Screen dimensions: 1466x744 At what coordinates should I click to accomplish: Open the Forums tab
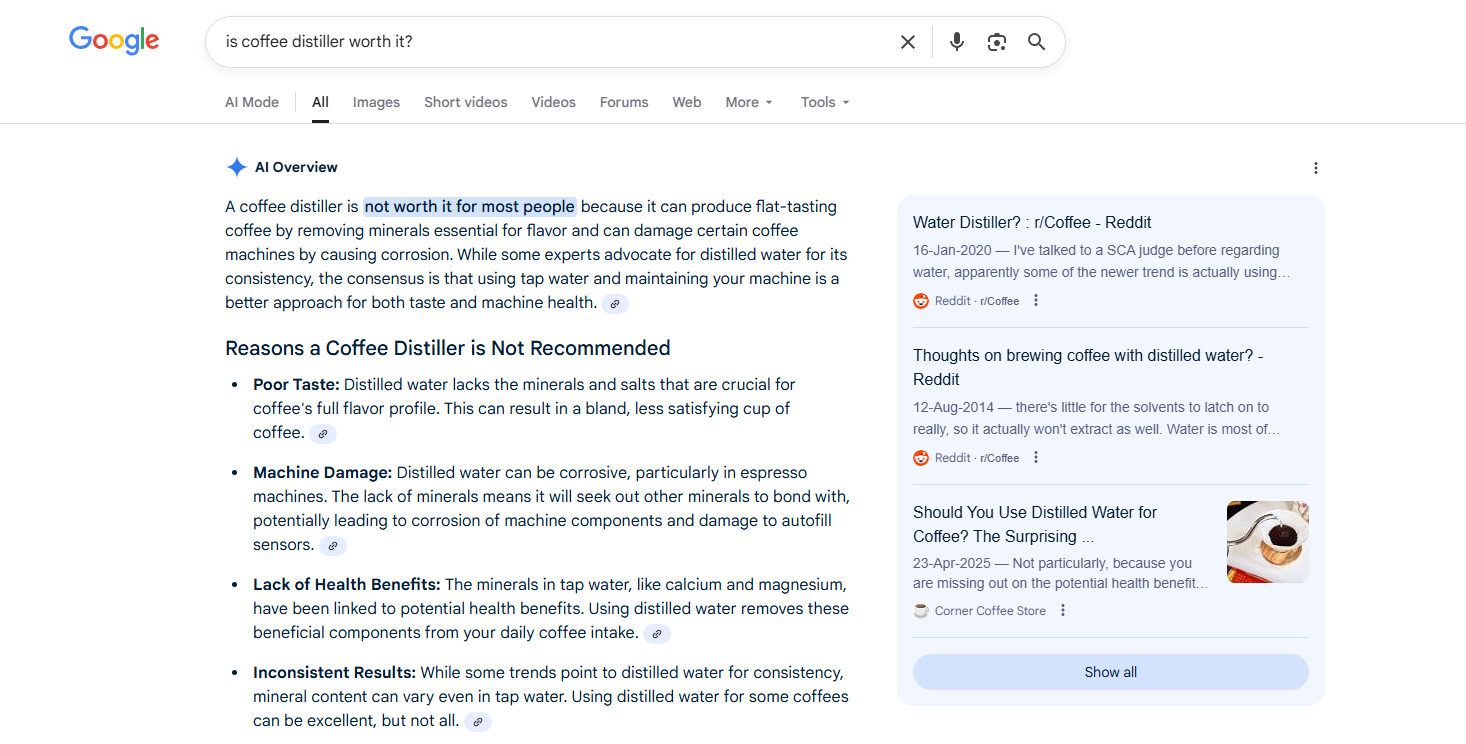[x=624, y=102]
